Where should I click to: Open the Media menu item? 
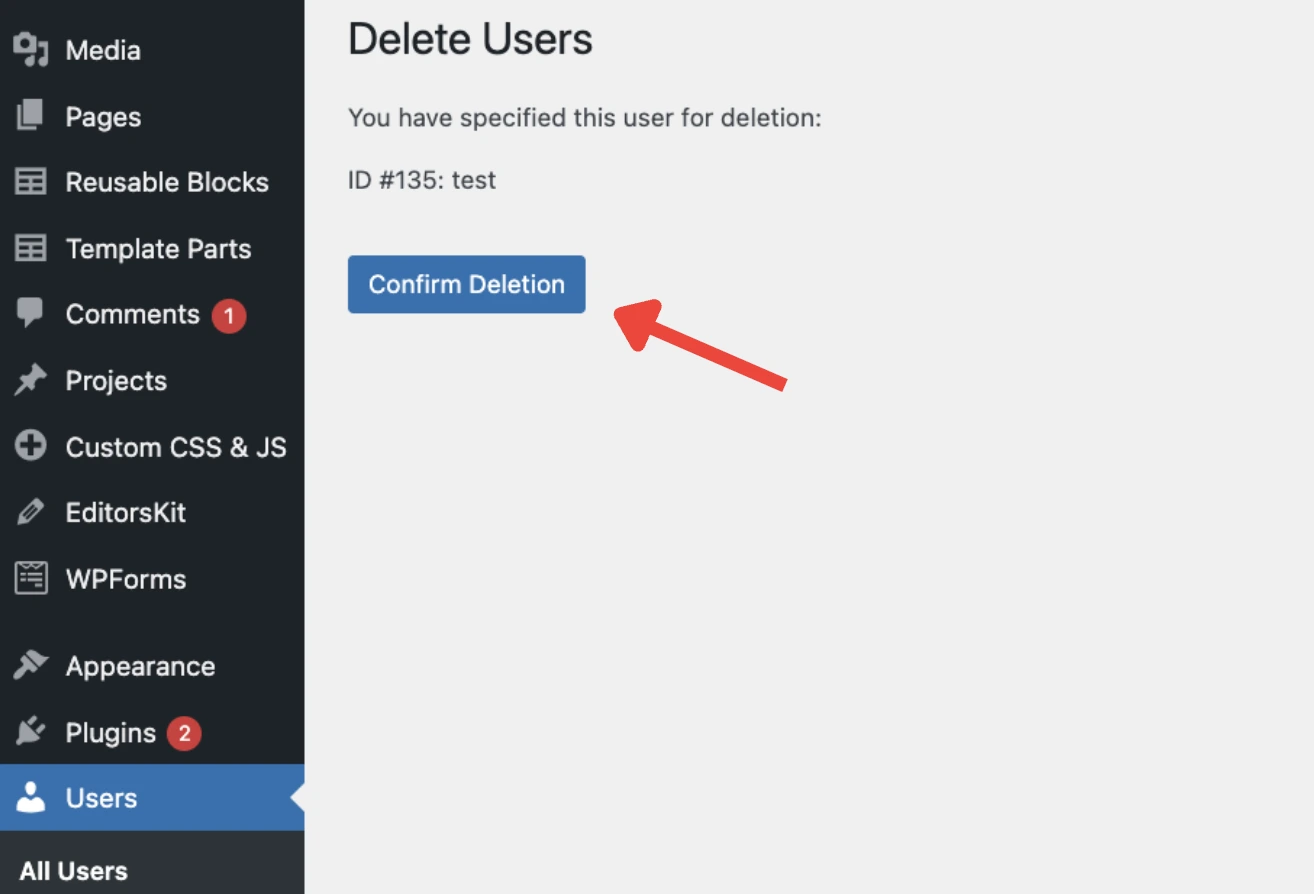103,50
